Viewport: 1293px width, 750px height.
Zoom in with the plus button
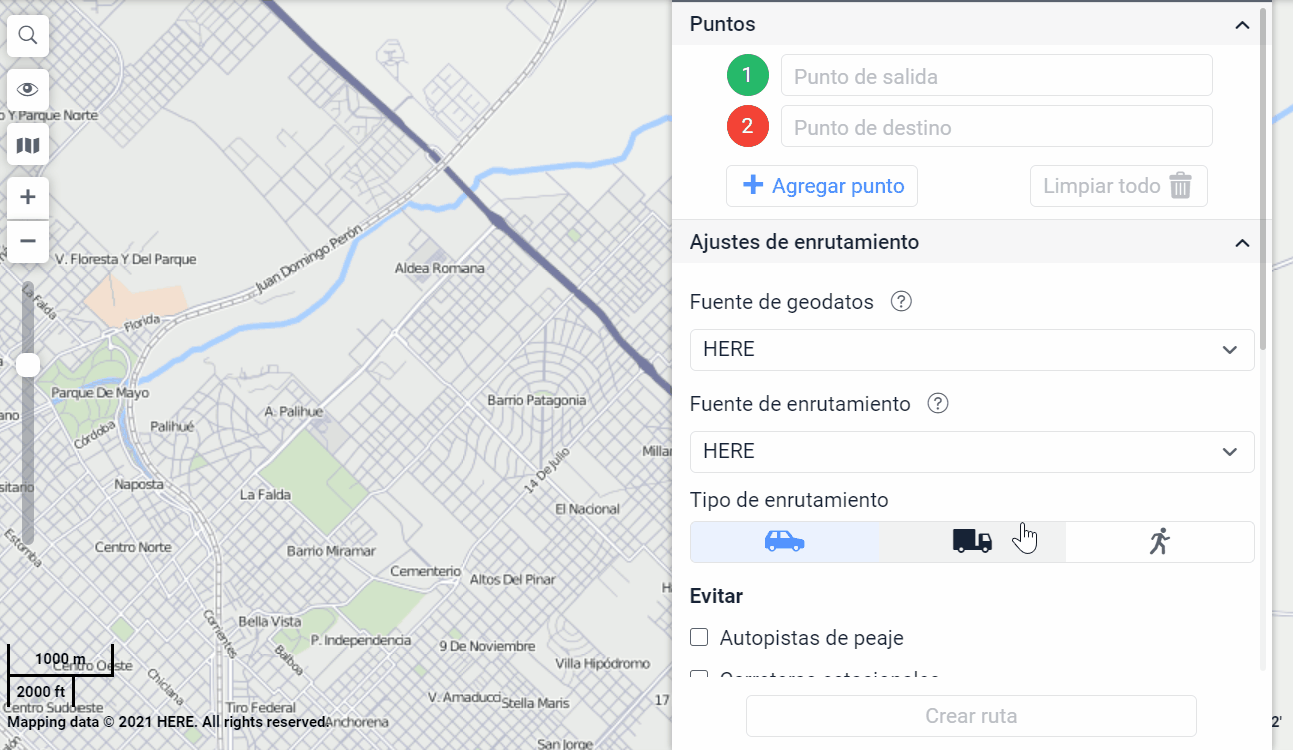28,197
